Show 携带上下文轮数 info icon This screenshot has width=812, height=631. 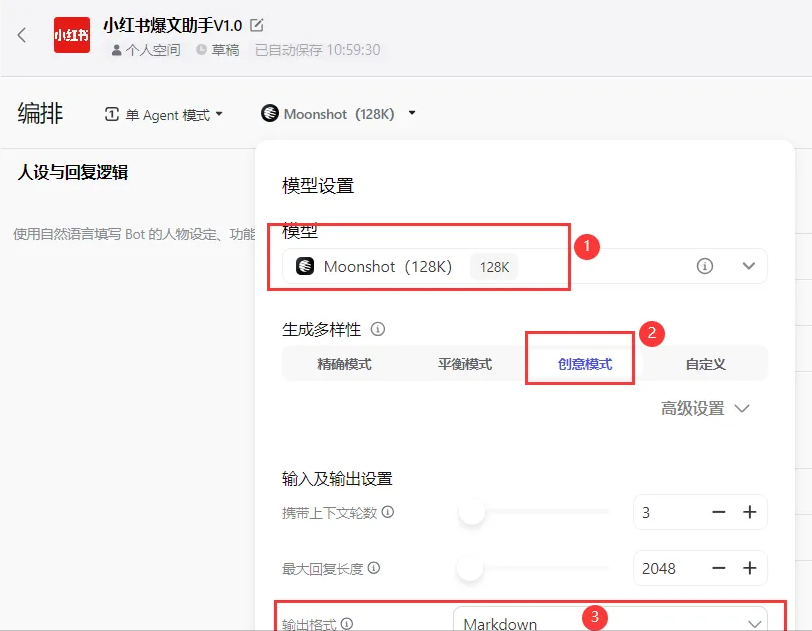[x=388, y=512]
